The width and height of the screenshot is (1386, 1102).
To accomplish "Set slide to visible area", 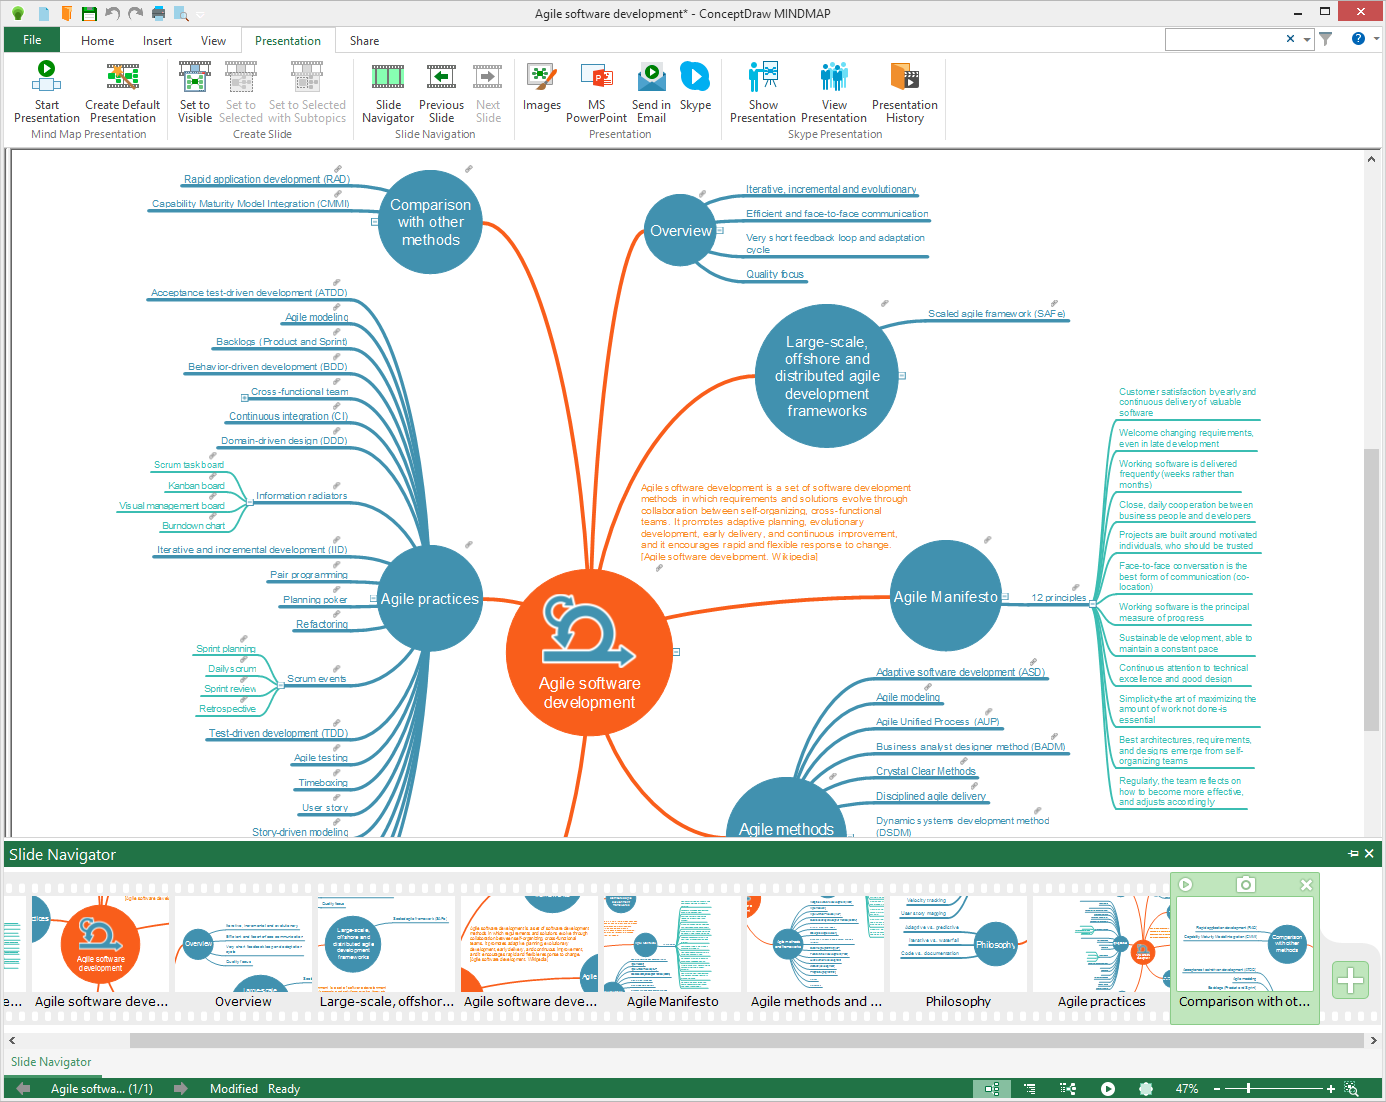I will pos(195,91).
